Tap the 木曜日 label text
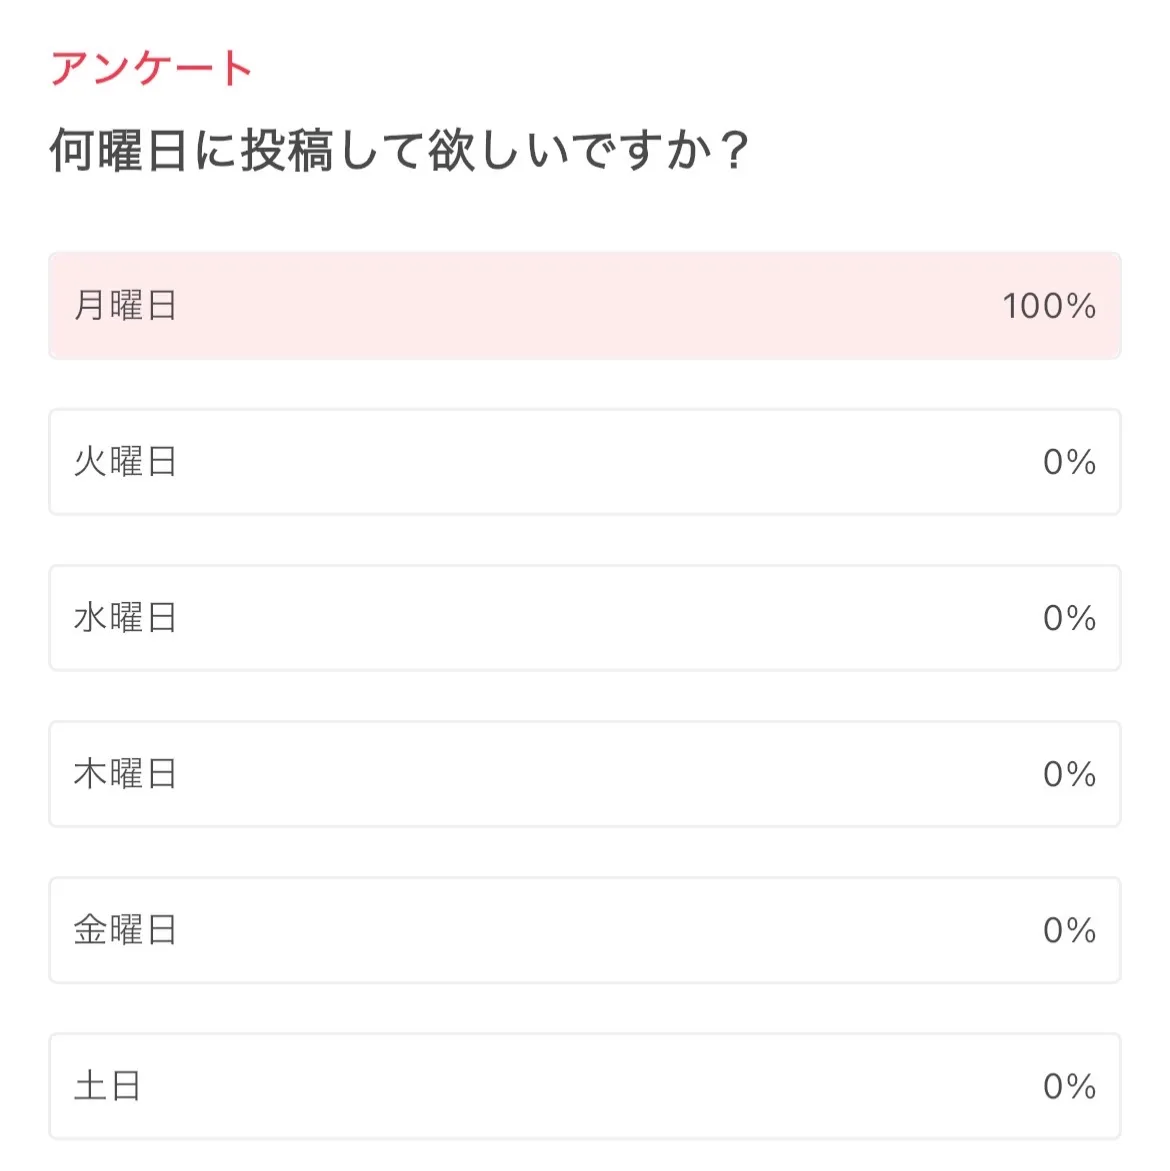Image resolution: width=1170 pixels, height=1171 pixels. [x=125, y=774]
